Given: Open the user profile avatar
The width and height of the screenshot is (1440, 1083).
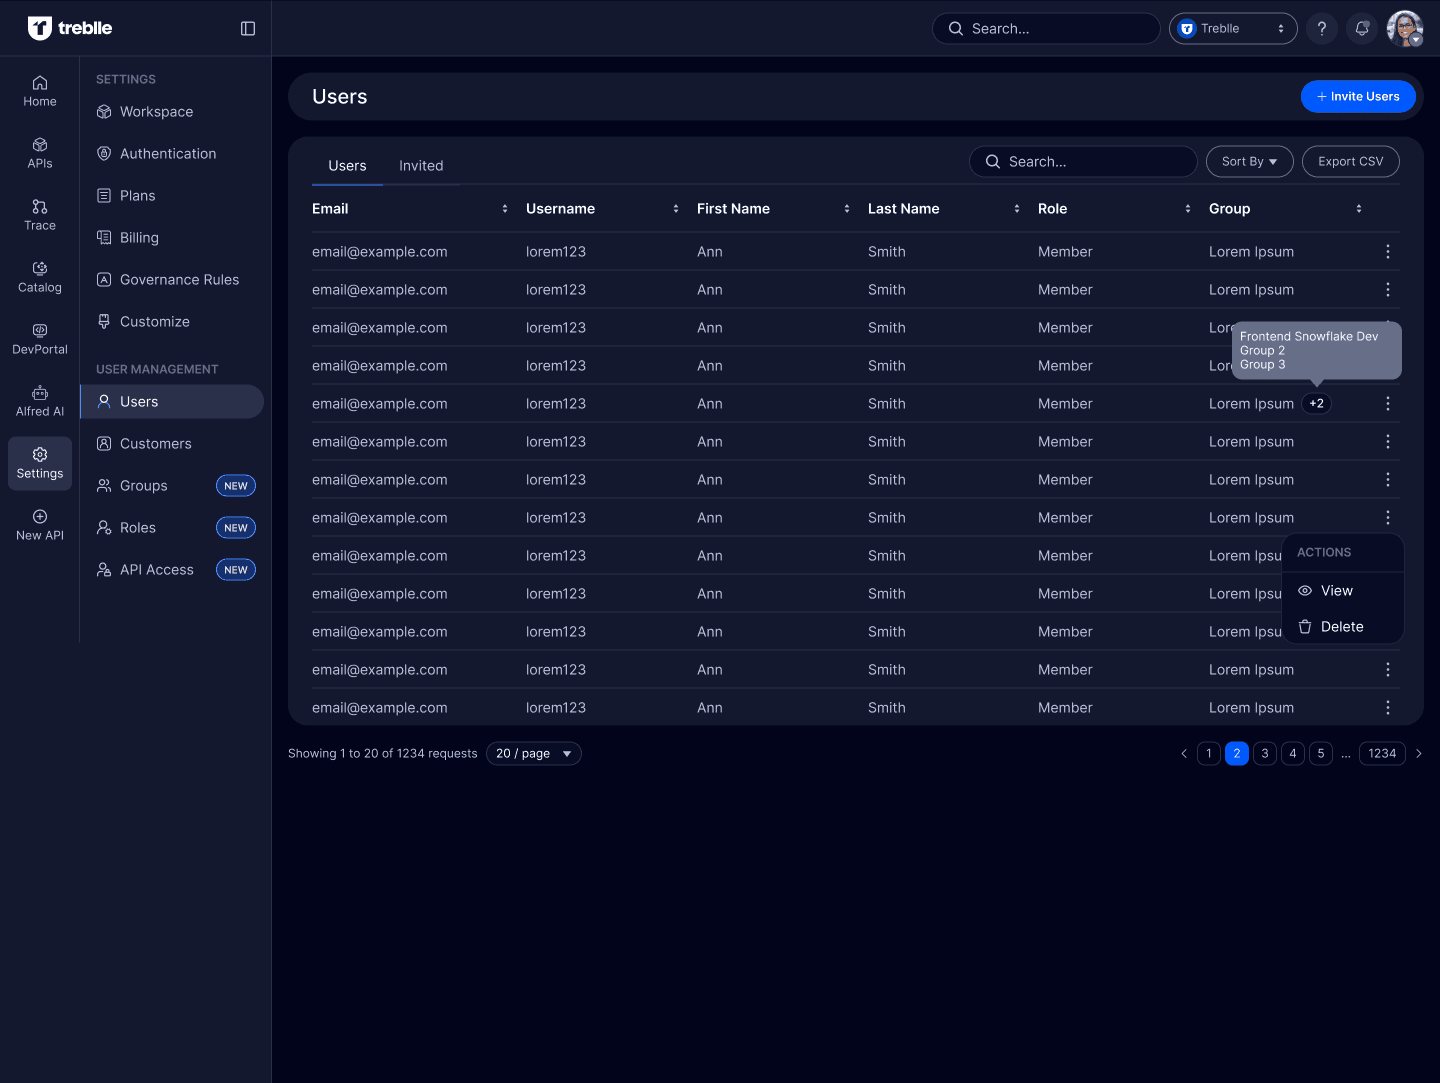Looking at the screenshot, I should pos(1404,29).
